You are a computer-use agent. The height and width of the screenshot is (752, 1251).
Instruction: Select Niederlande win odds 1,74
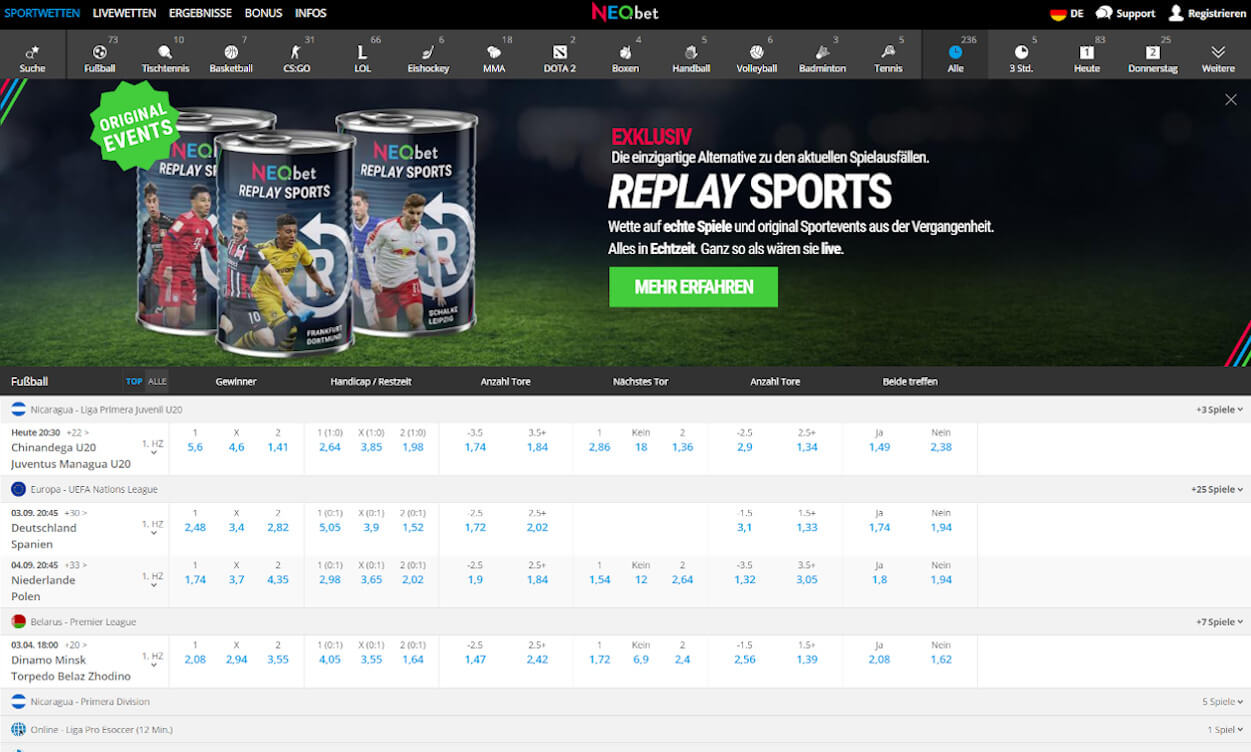195,580
